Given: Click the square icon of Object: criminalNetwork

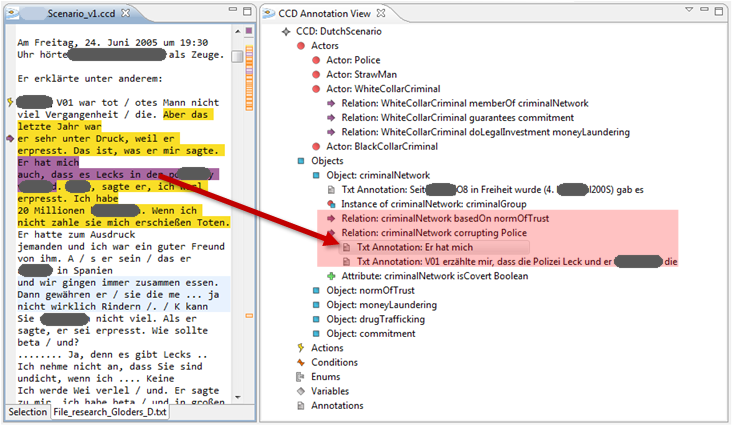Looking at the screenshot, I should pyautogui.click(x=316, y=175).
